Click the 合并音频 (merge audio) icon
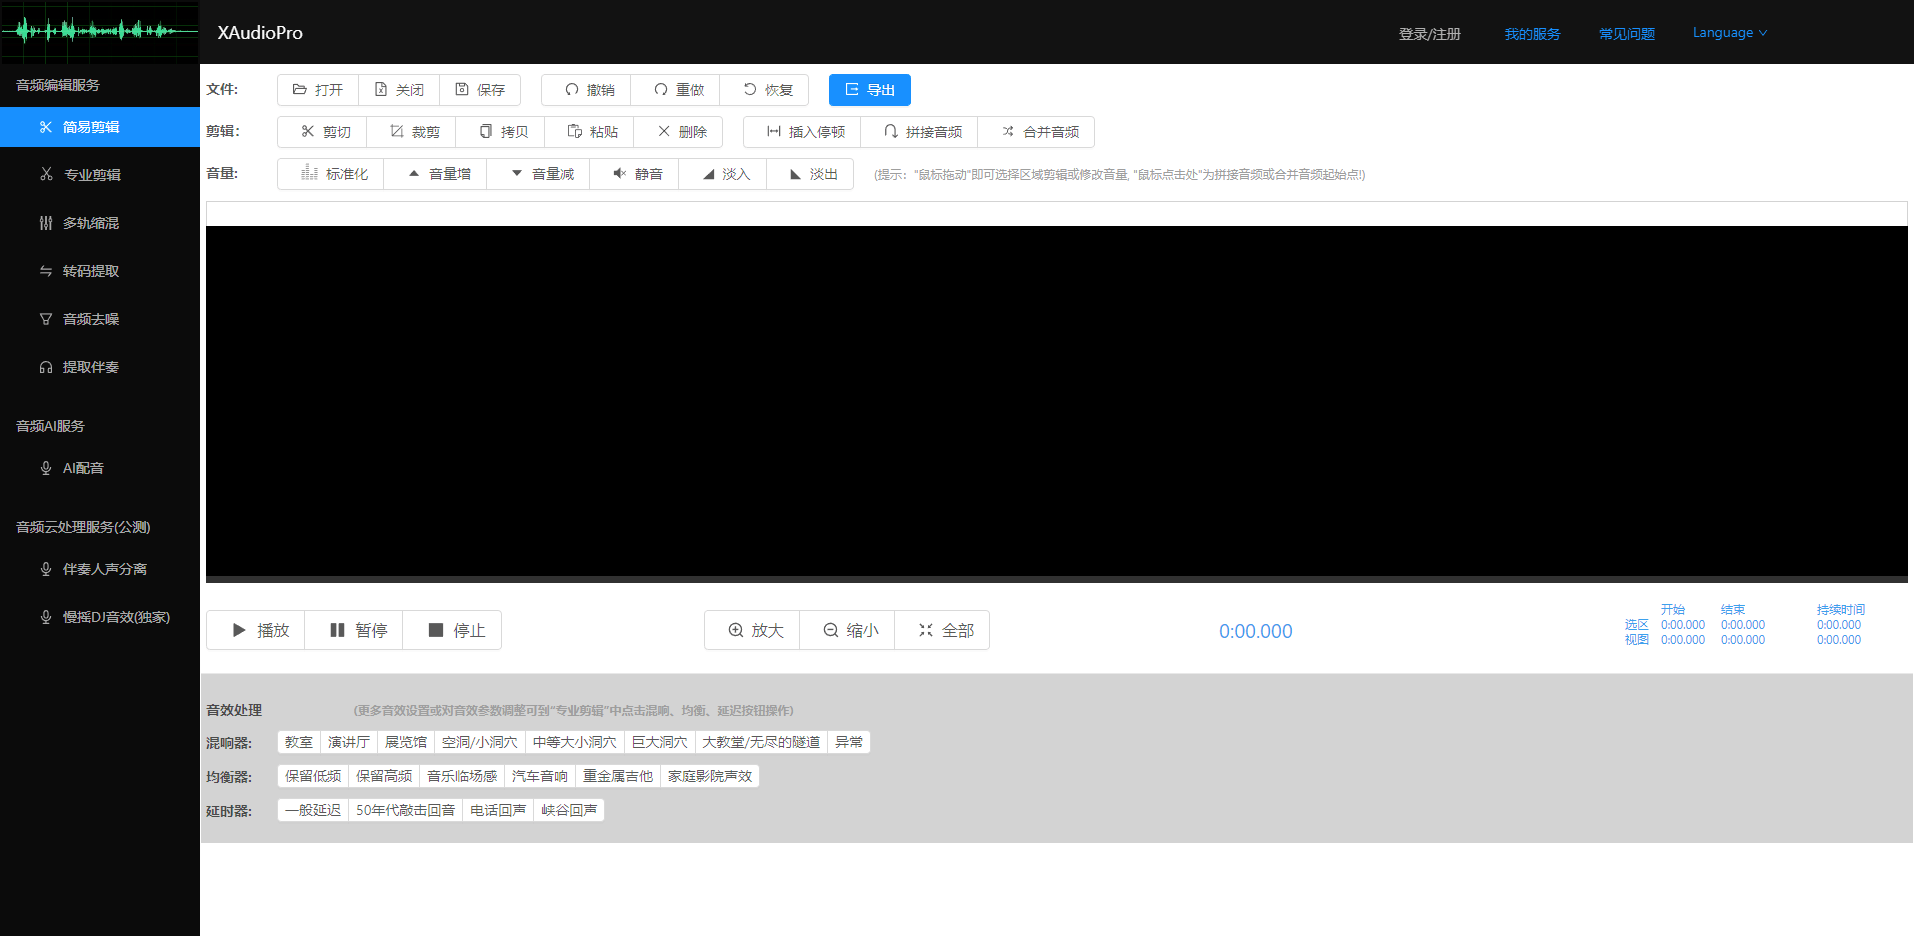The image size is (1914, 936). (1036, 131)
